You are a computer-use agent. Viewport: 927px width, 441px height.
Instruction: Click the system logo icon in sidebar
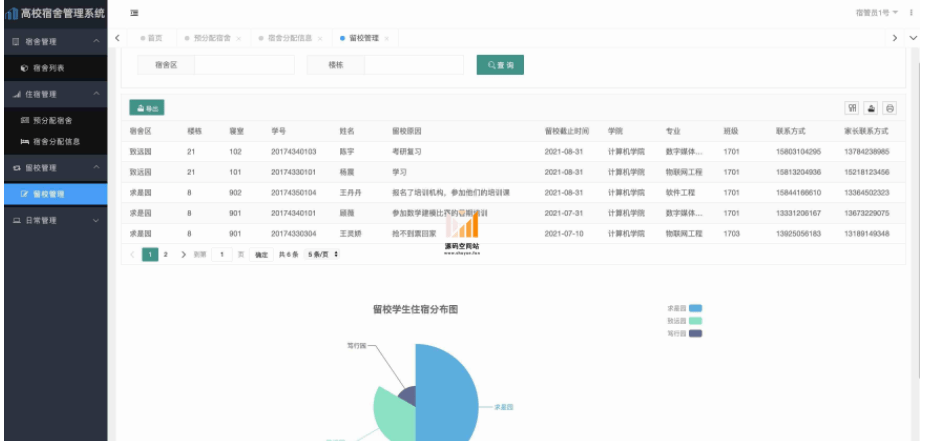(x=11, y=14)
